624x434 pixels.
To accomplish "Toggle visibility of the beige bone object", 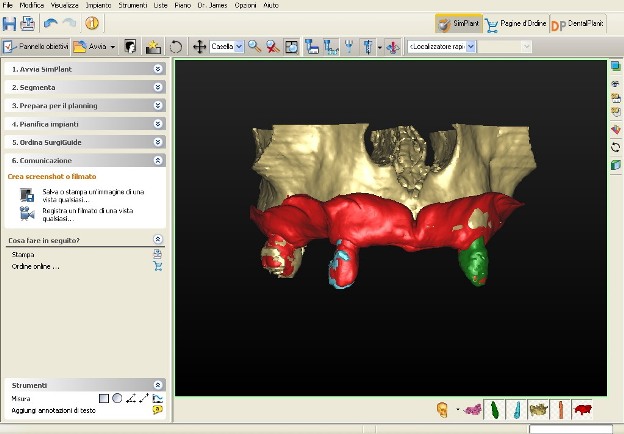I will tap(538, 409).
